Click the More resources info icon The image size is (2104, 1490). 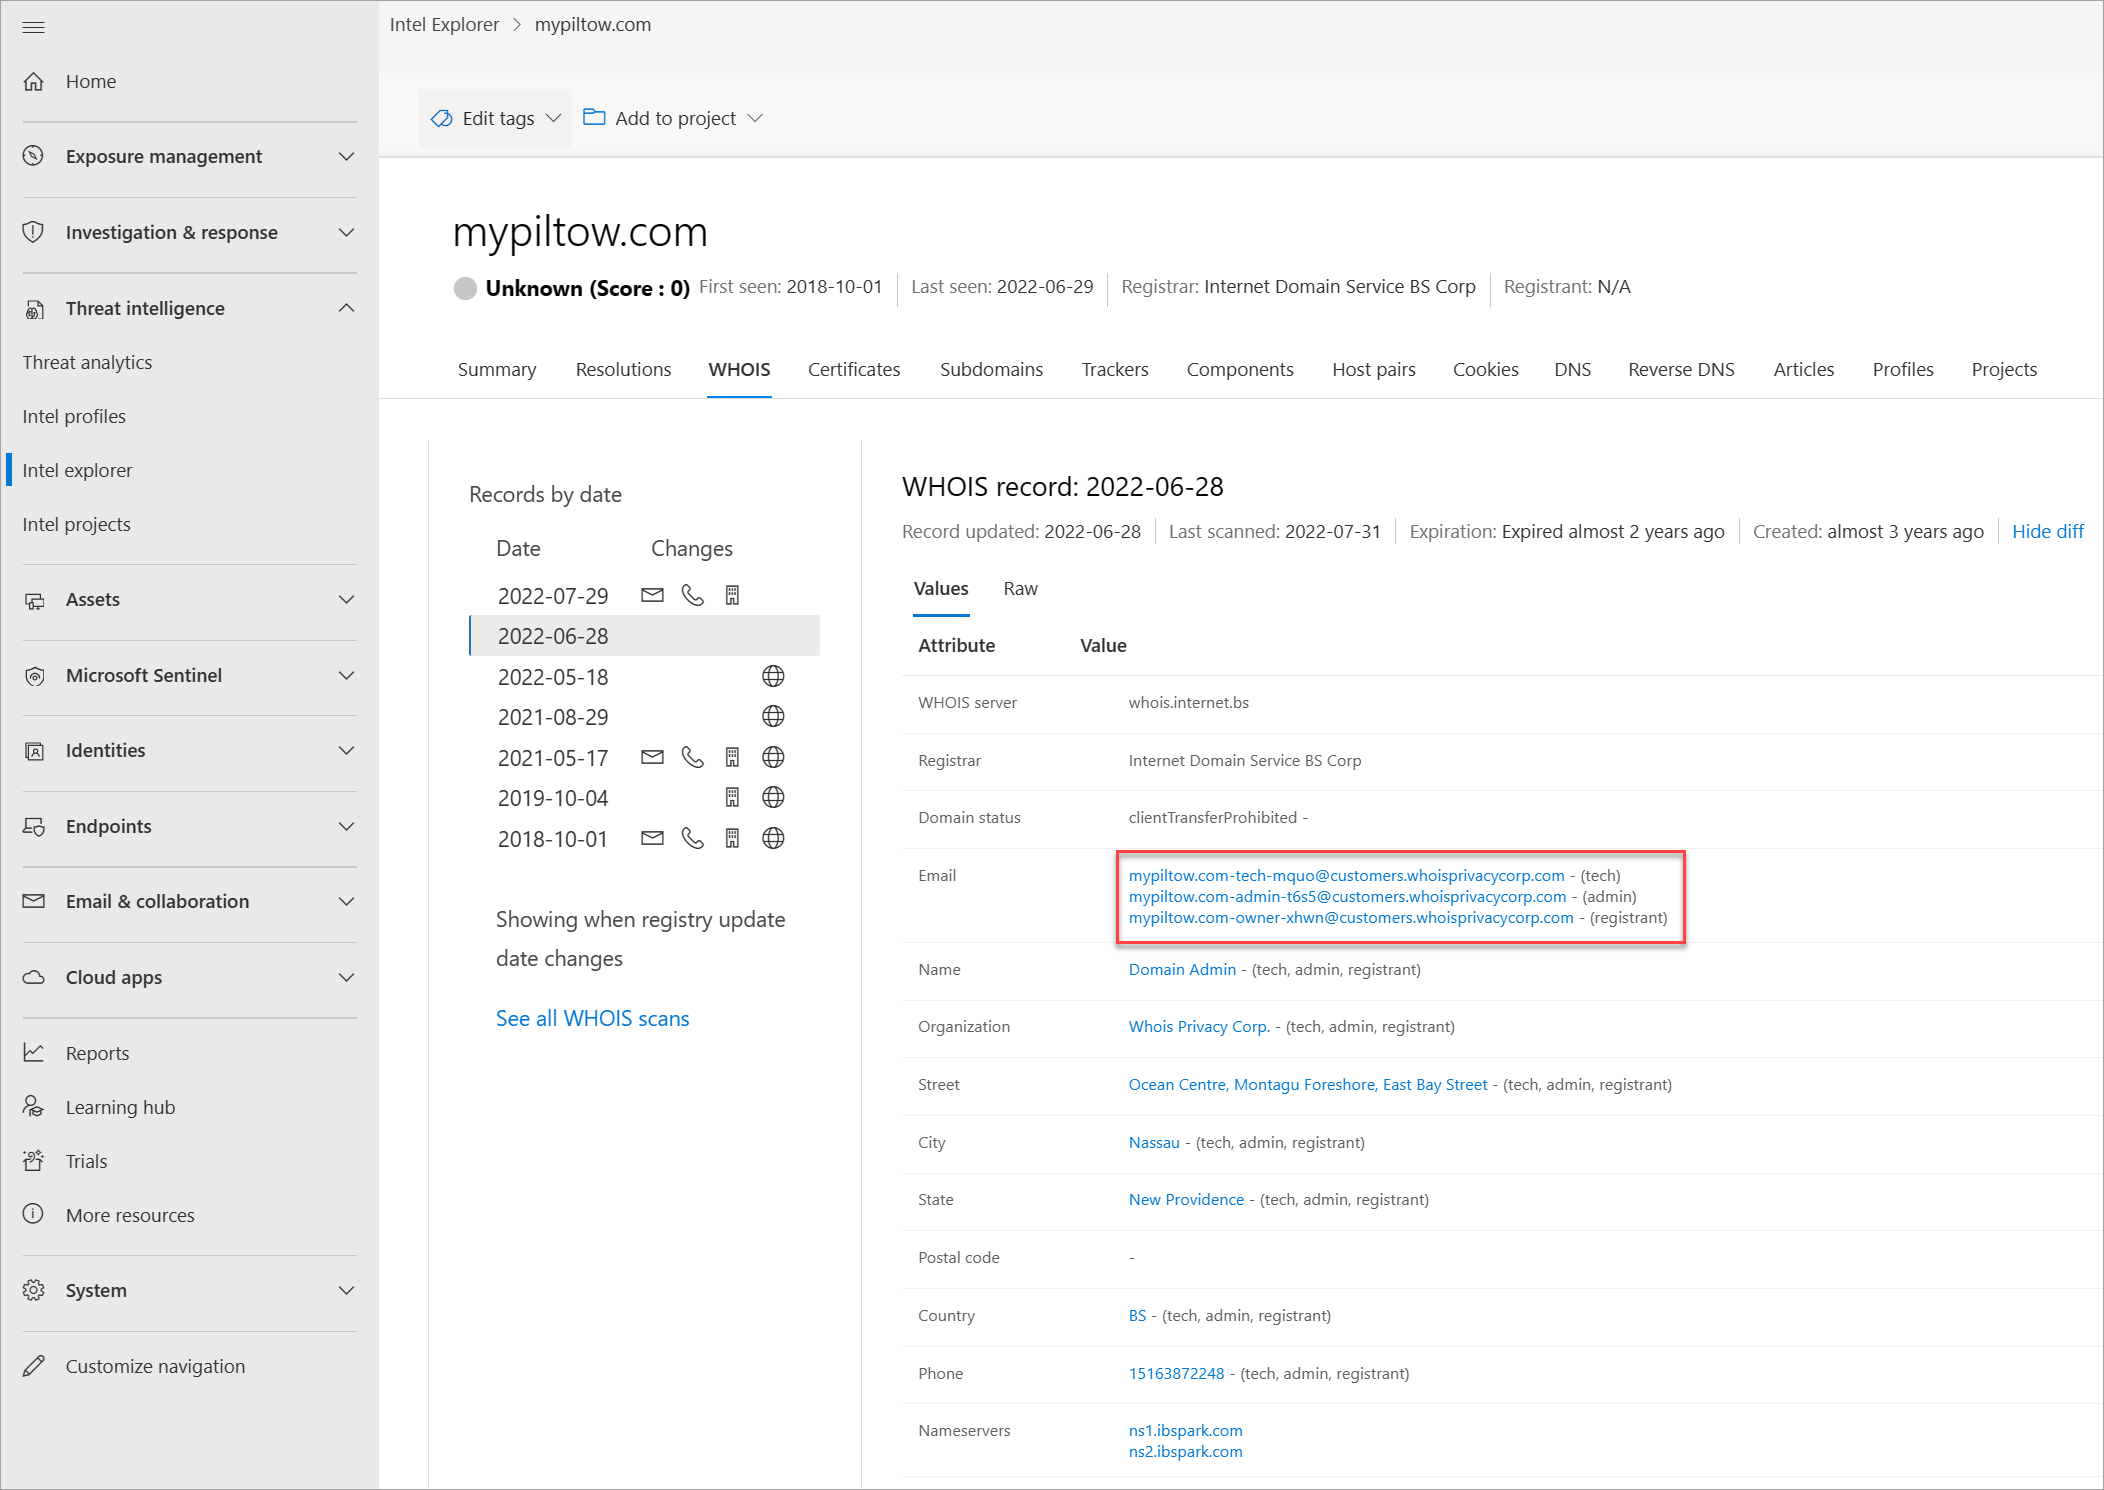34,1214
